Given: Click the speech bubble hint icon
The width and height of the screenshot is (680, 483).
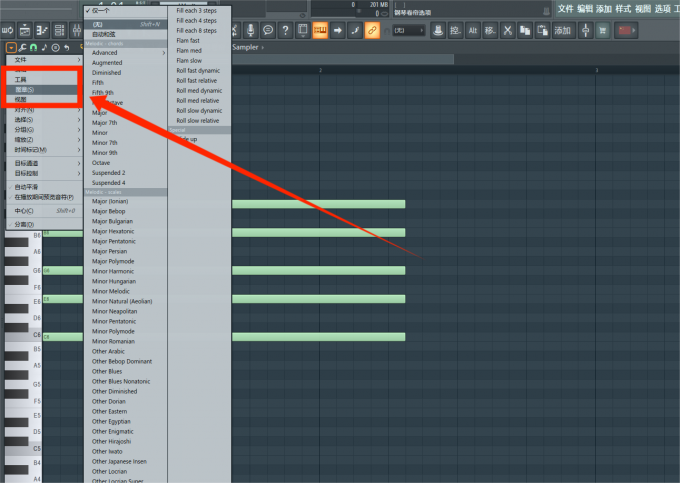Looking at the screenshot, I should (x=268, y=30).
